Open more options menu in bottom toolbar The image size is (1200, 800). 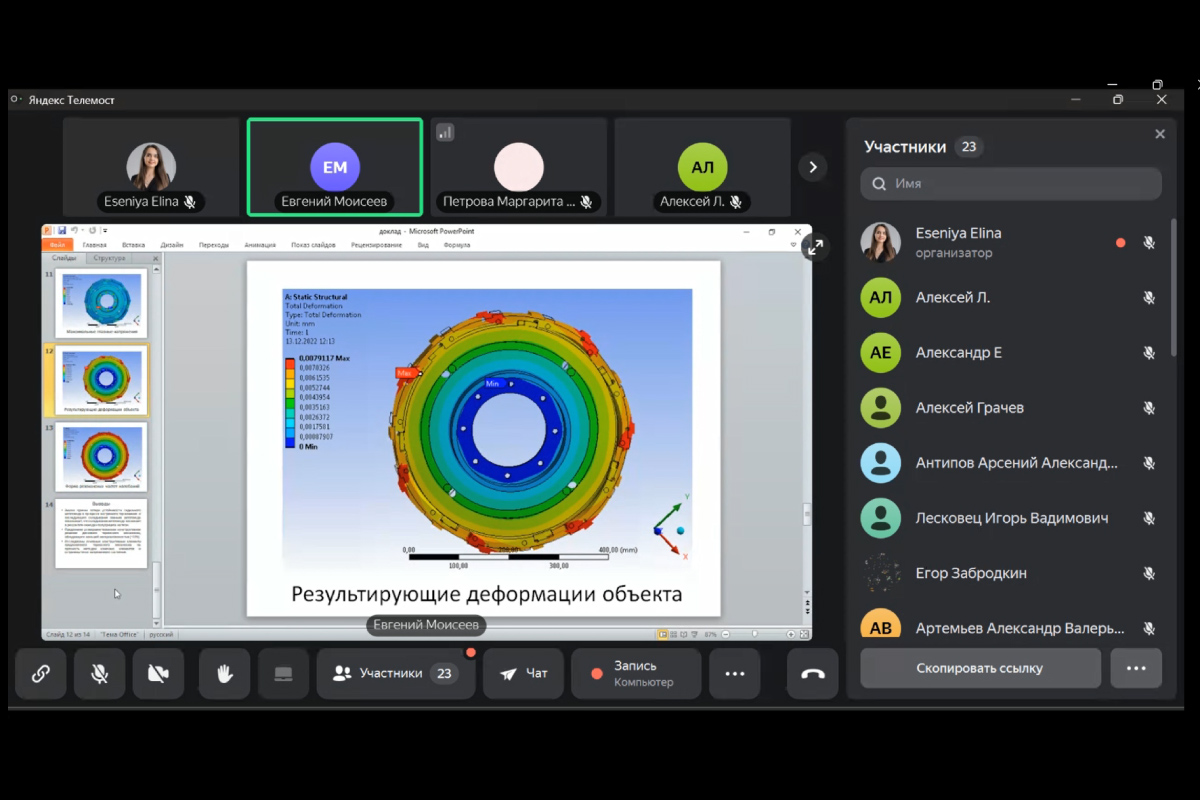click(735, 673)
